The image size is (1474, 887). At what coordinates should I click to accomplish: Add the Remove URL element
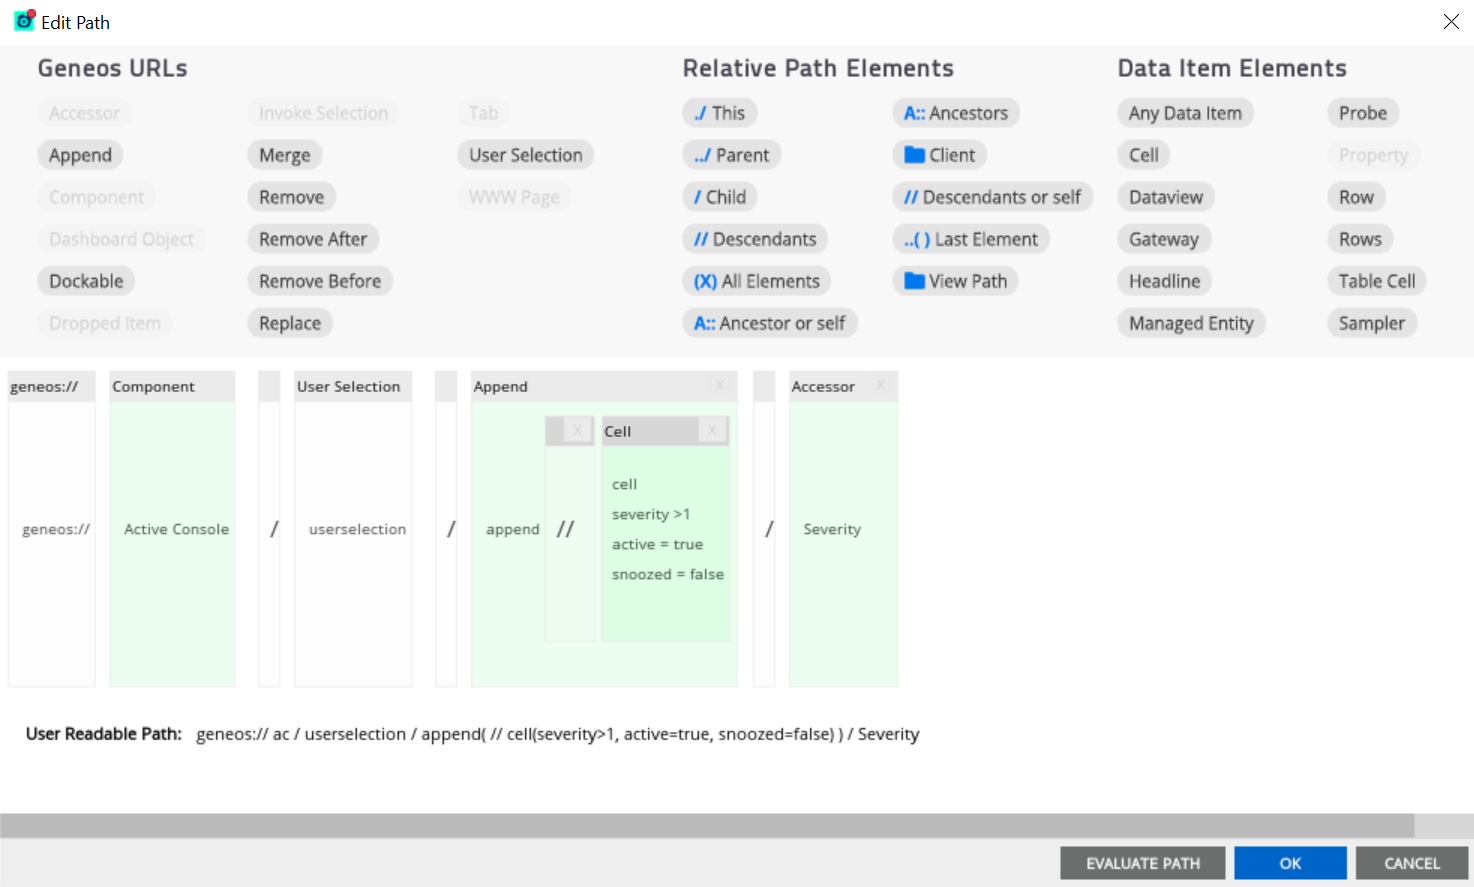[292, 197]
